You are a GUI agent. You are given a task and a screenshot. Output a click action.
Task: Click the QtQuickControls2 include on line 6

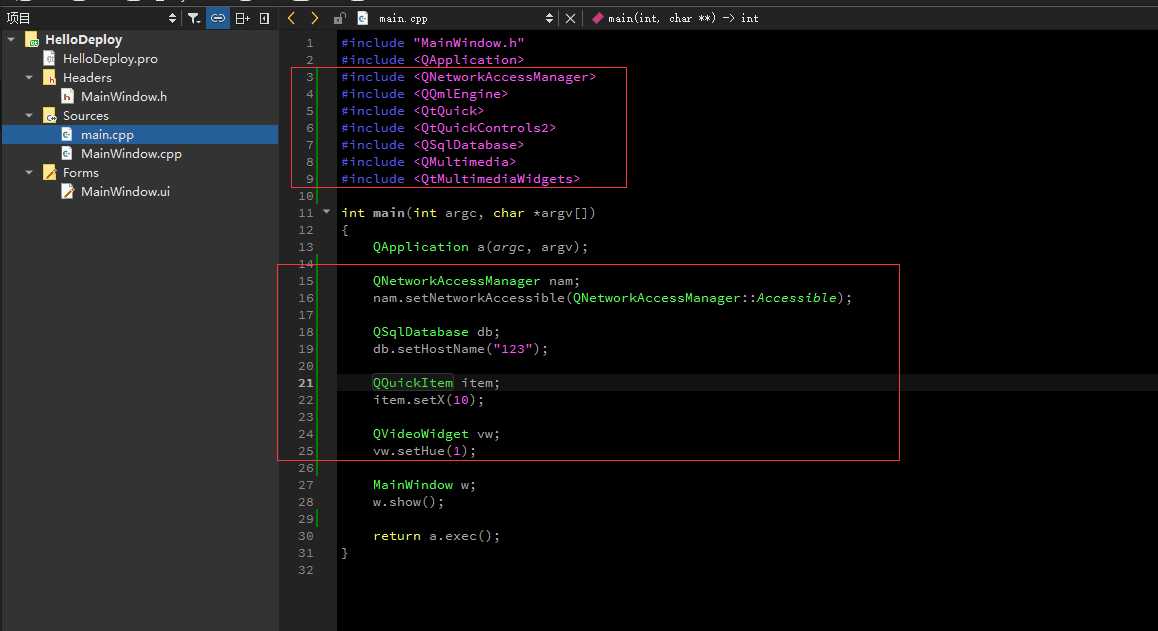pos(448,128)
